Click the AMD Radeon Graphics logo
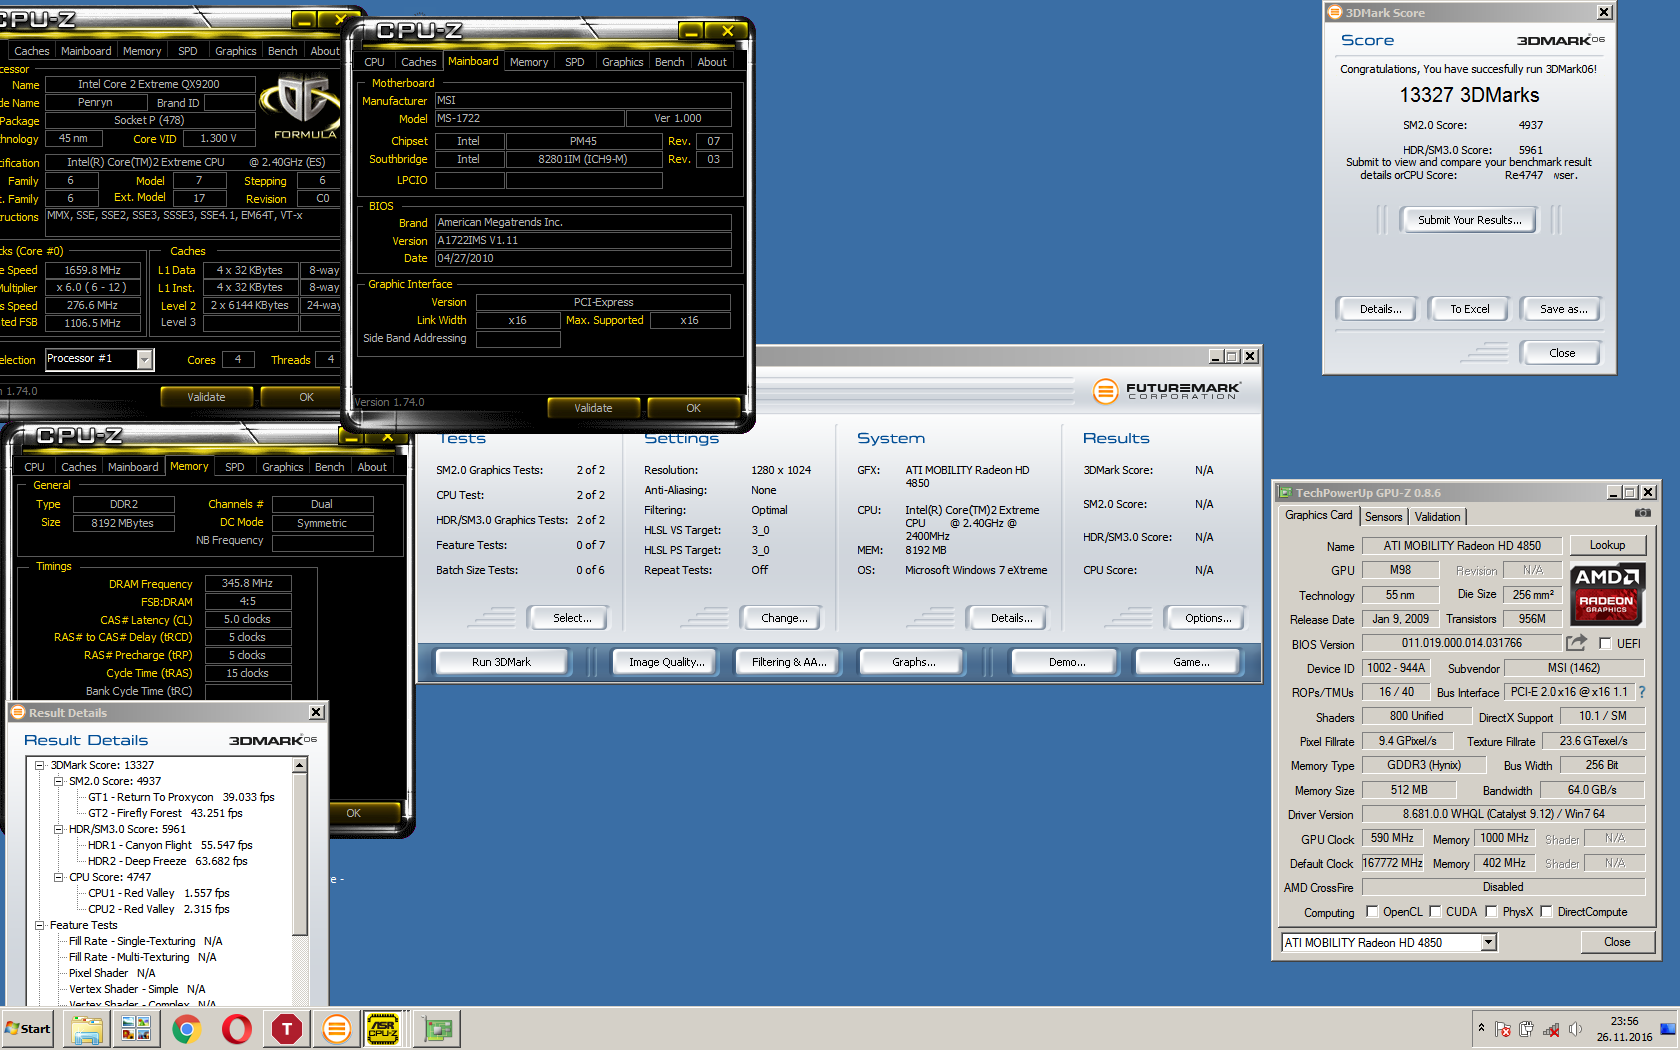Image resolution: width=1680 pixels, height=1050 pixels. coord(1606,594)
